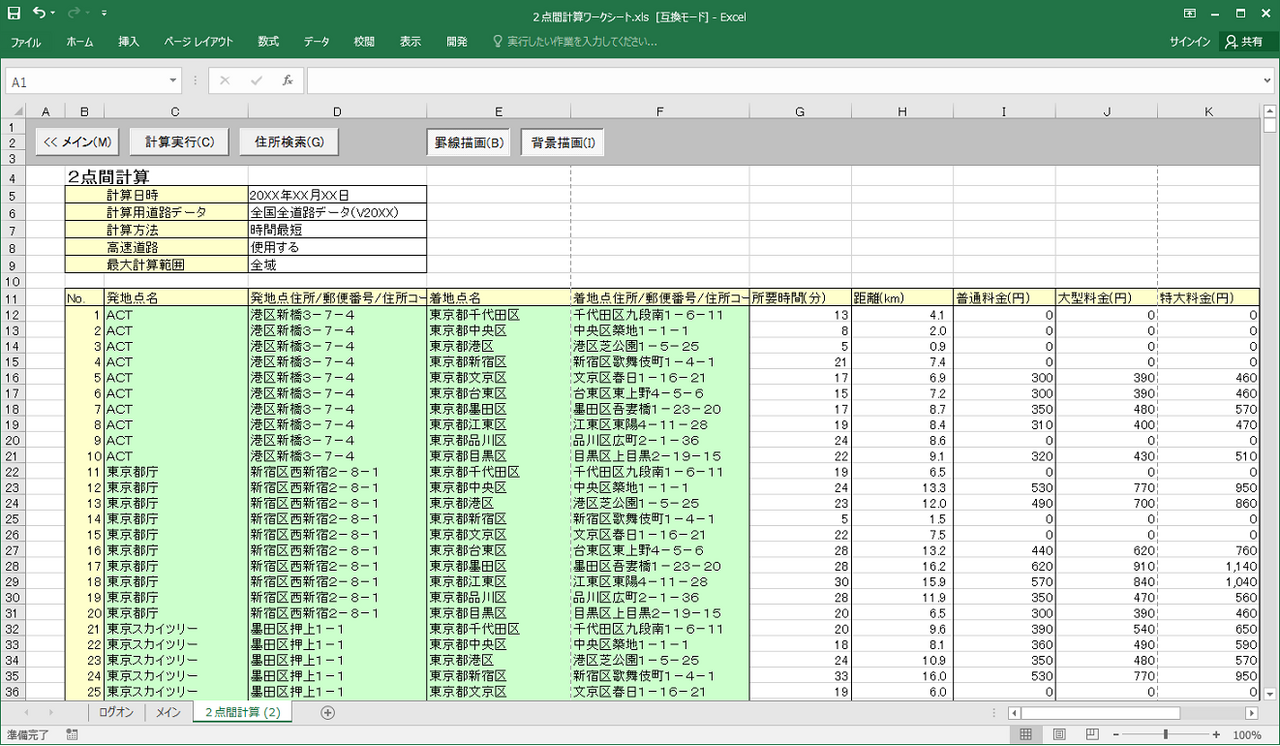The width and height of the screenshot is (1280, 746).
Task: Click the Tell Me search box with lightbulb
Action: point(575,42)
